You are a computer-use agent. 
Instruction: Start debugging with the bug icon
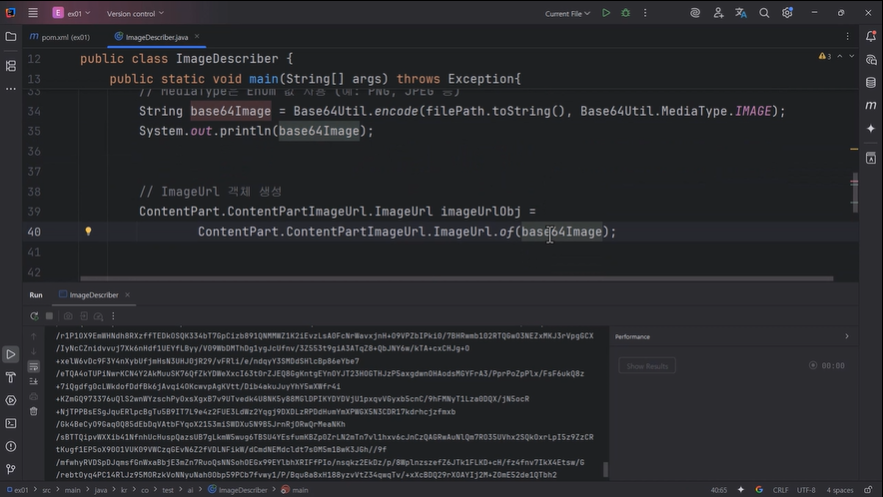(x=626, y=13)
